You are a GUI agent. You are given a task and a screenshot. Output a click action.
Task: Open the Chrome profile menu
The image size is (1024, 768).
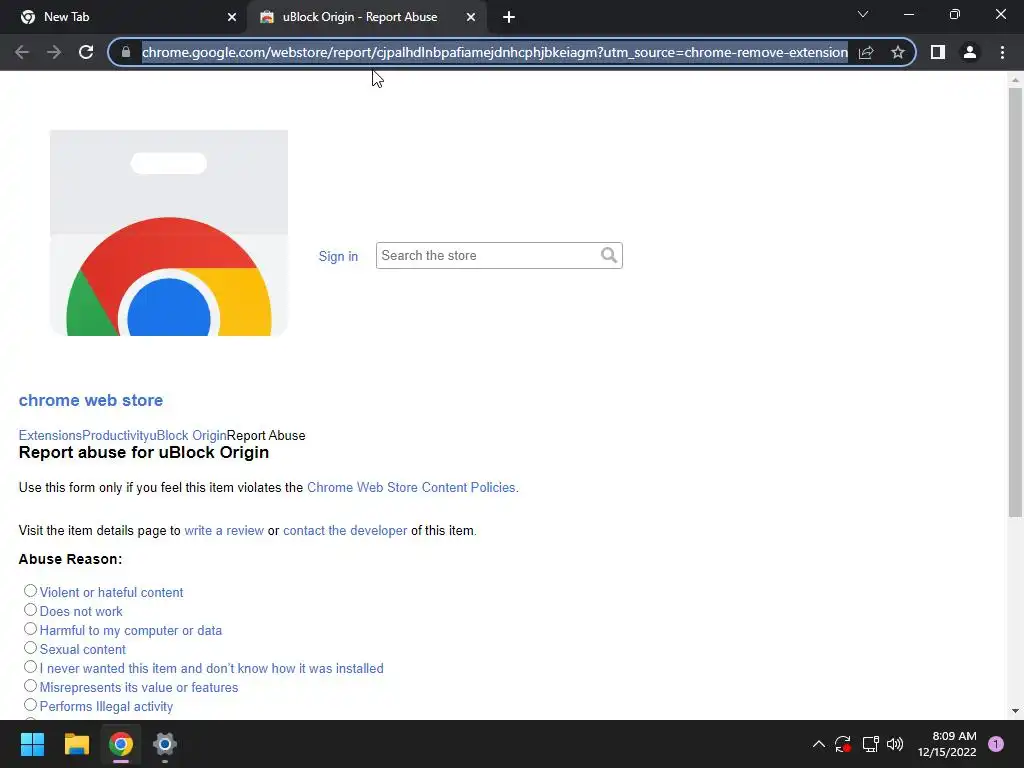970,52
